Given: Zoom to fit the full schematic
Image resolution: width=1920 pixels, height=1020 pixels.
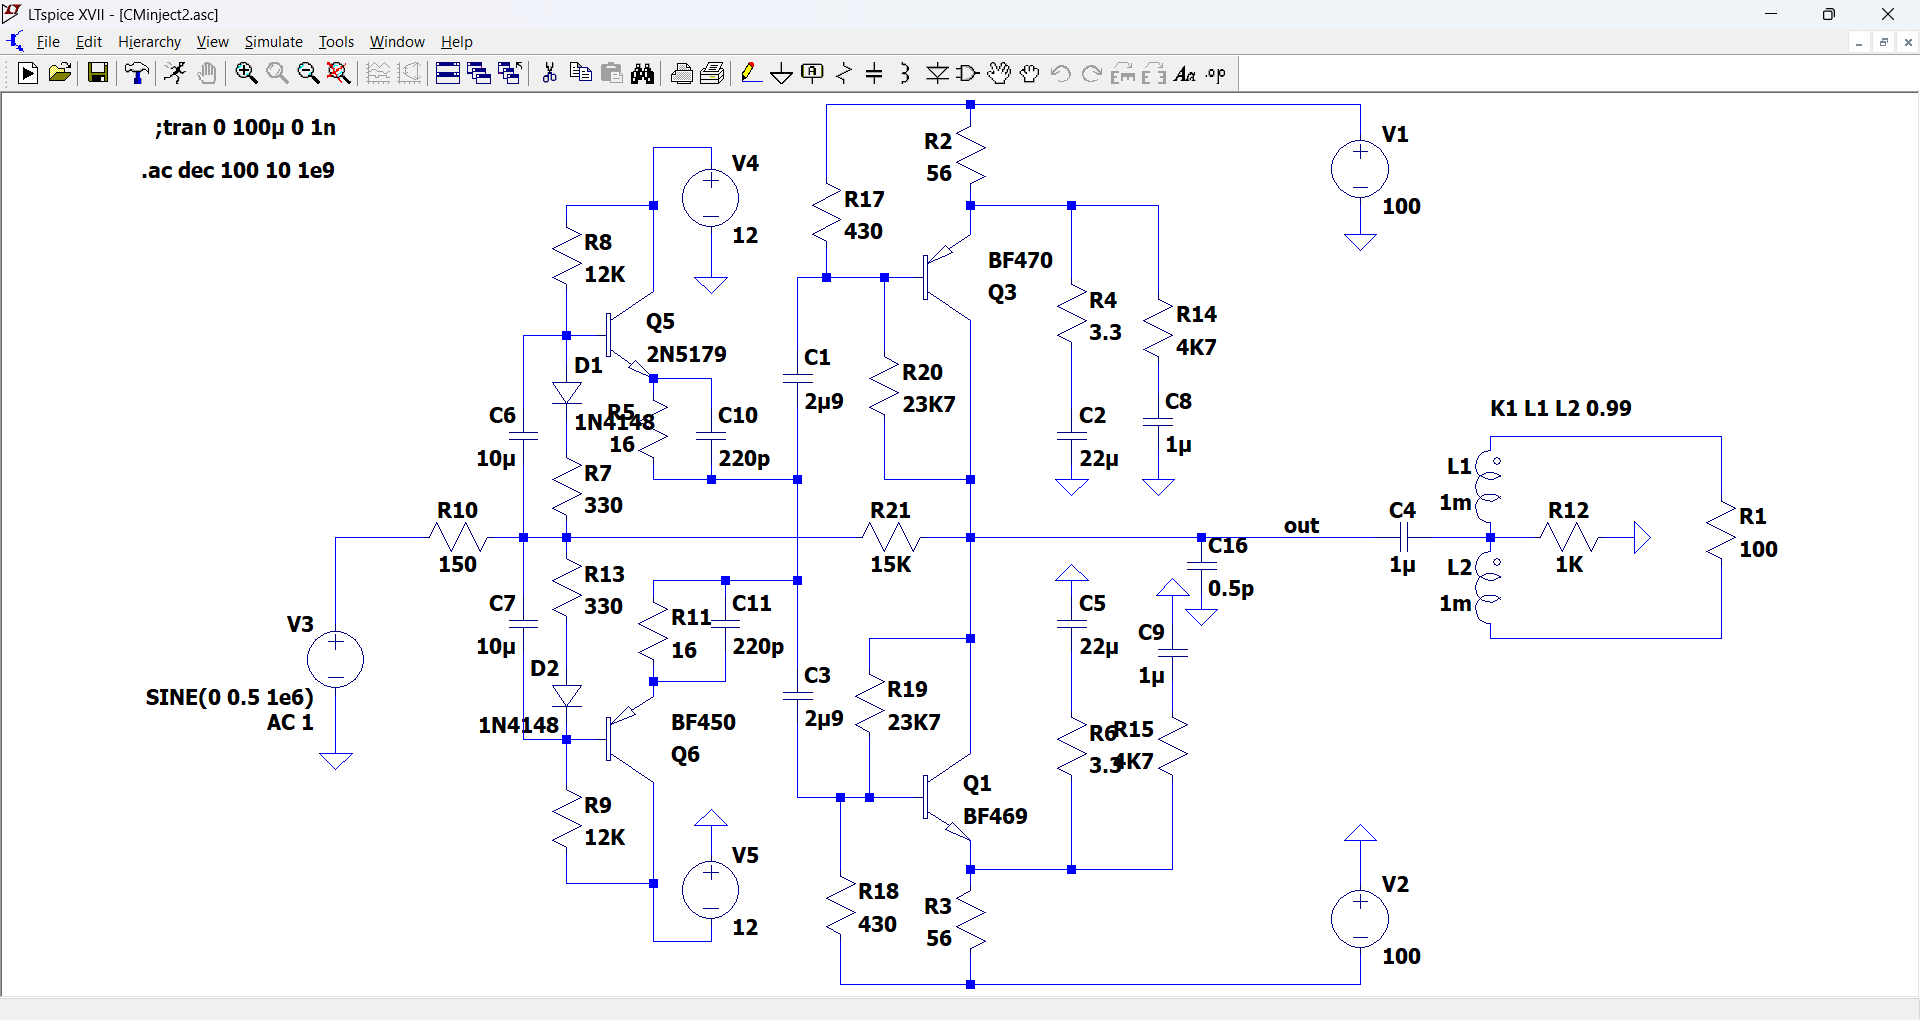Looking at the screenshot, I should click(x=339, y=73).
